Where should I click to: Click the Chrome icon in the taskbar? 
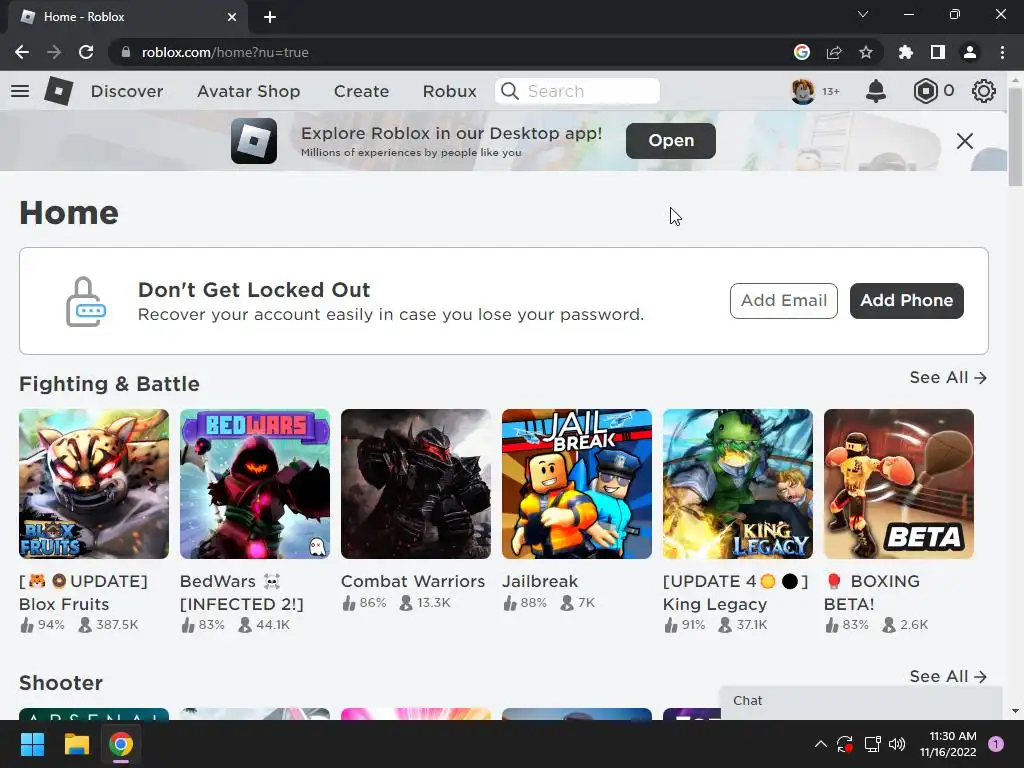(x=121, y=744)
